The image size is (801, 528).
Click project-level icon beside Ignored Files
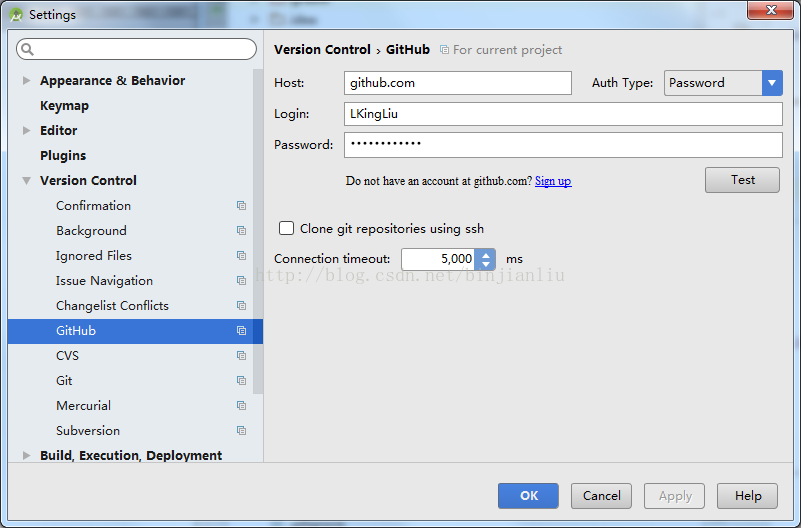click(x=242, y=255)
